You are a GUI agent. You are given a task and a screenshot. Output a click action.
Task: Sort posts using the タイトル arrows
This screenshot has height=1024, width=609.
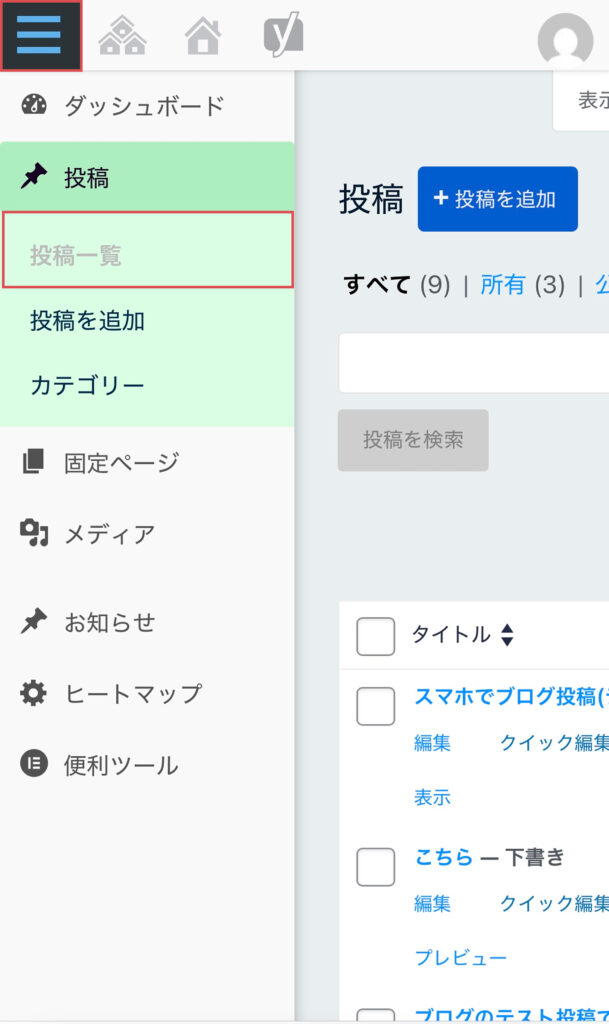click(x=507, y=635)
